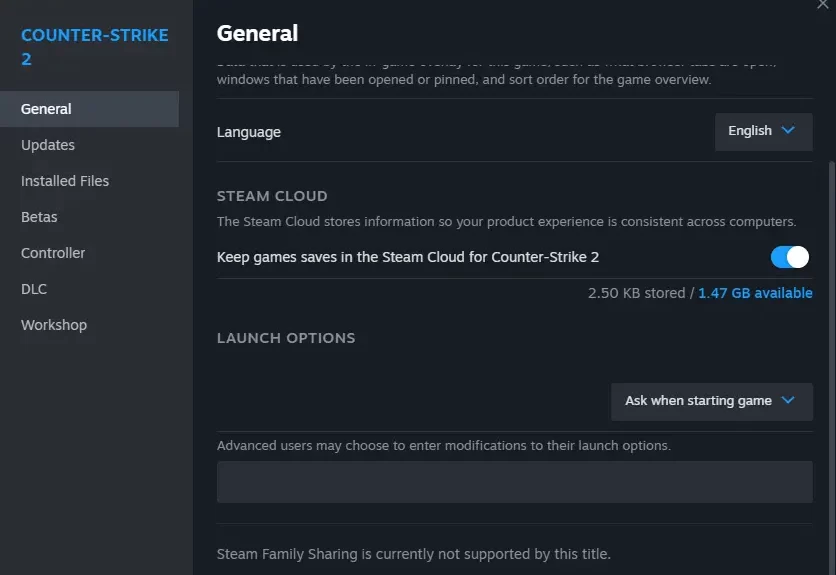Click the 2.50 KB stored text

tap(637, 293)
